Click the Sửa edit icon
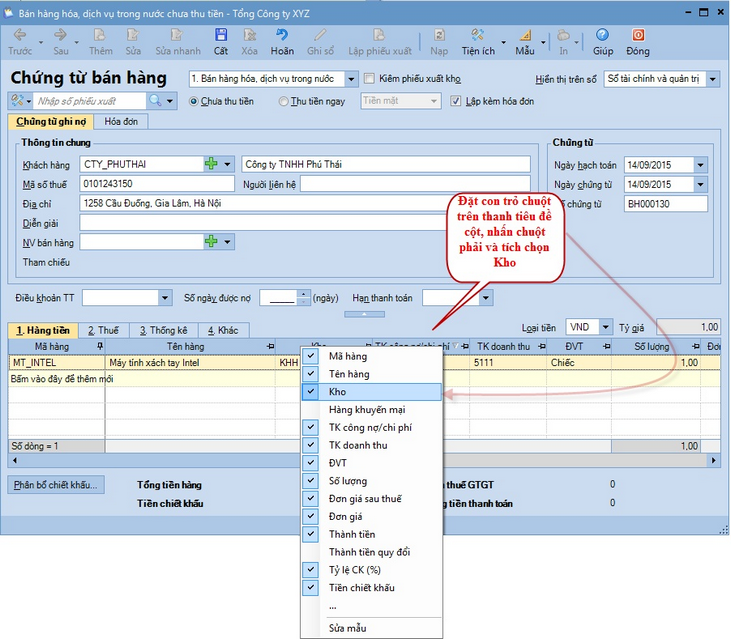The image size is (731, 639). [x=133, y=35]
